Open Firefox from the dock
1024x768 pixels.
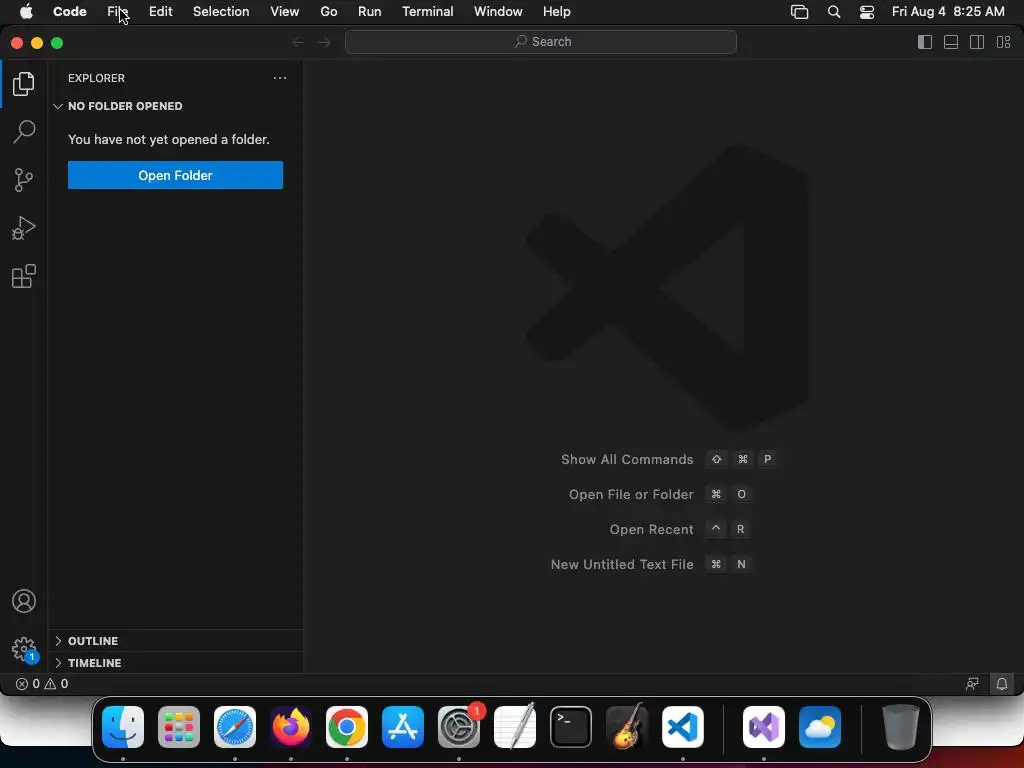pos(291,727)
